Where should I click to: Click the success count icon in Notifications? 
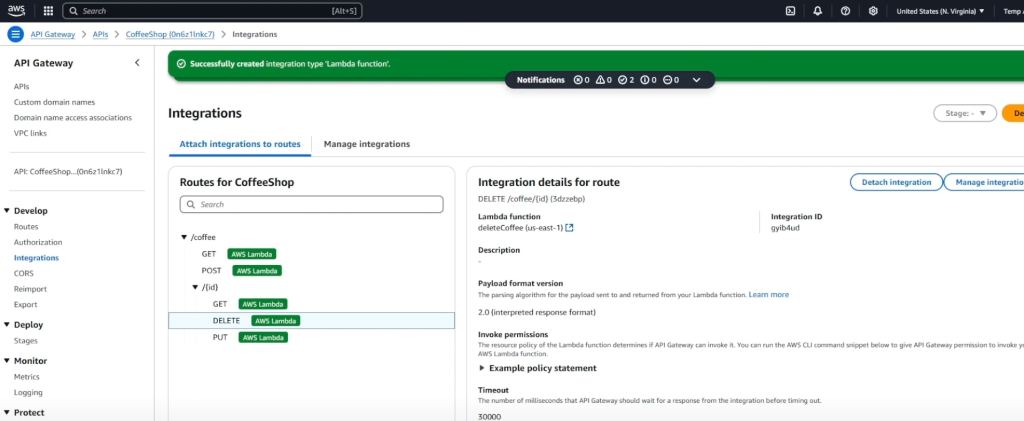(622, 80)
